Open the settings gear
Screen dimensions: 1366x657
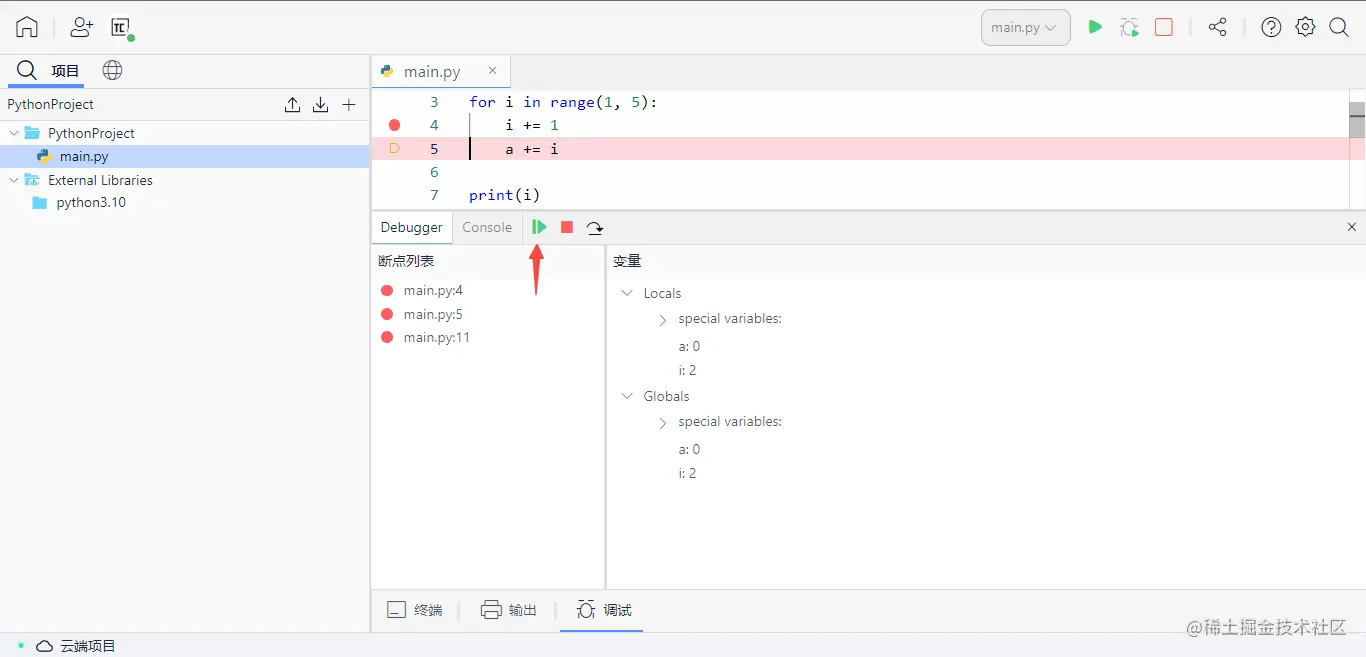click(1305, 27)
